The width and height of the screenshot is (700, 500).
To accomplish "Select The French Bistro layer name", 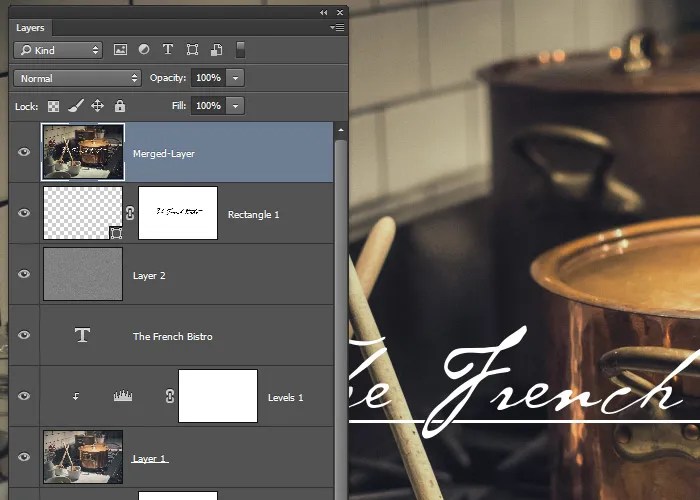I will pyautogui.click(x=173, y=337).
